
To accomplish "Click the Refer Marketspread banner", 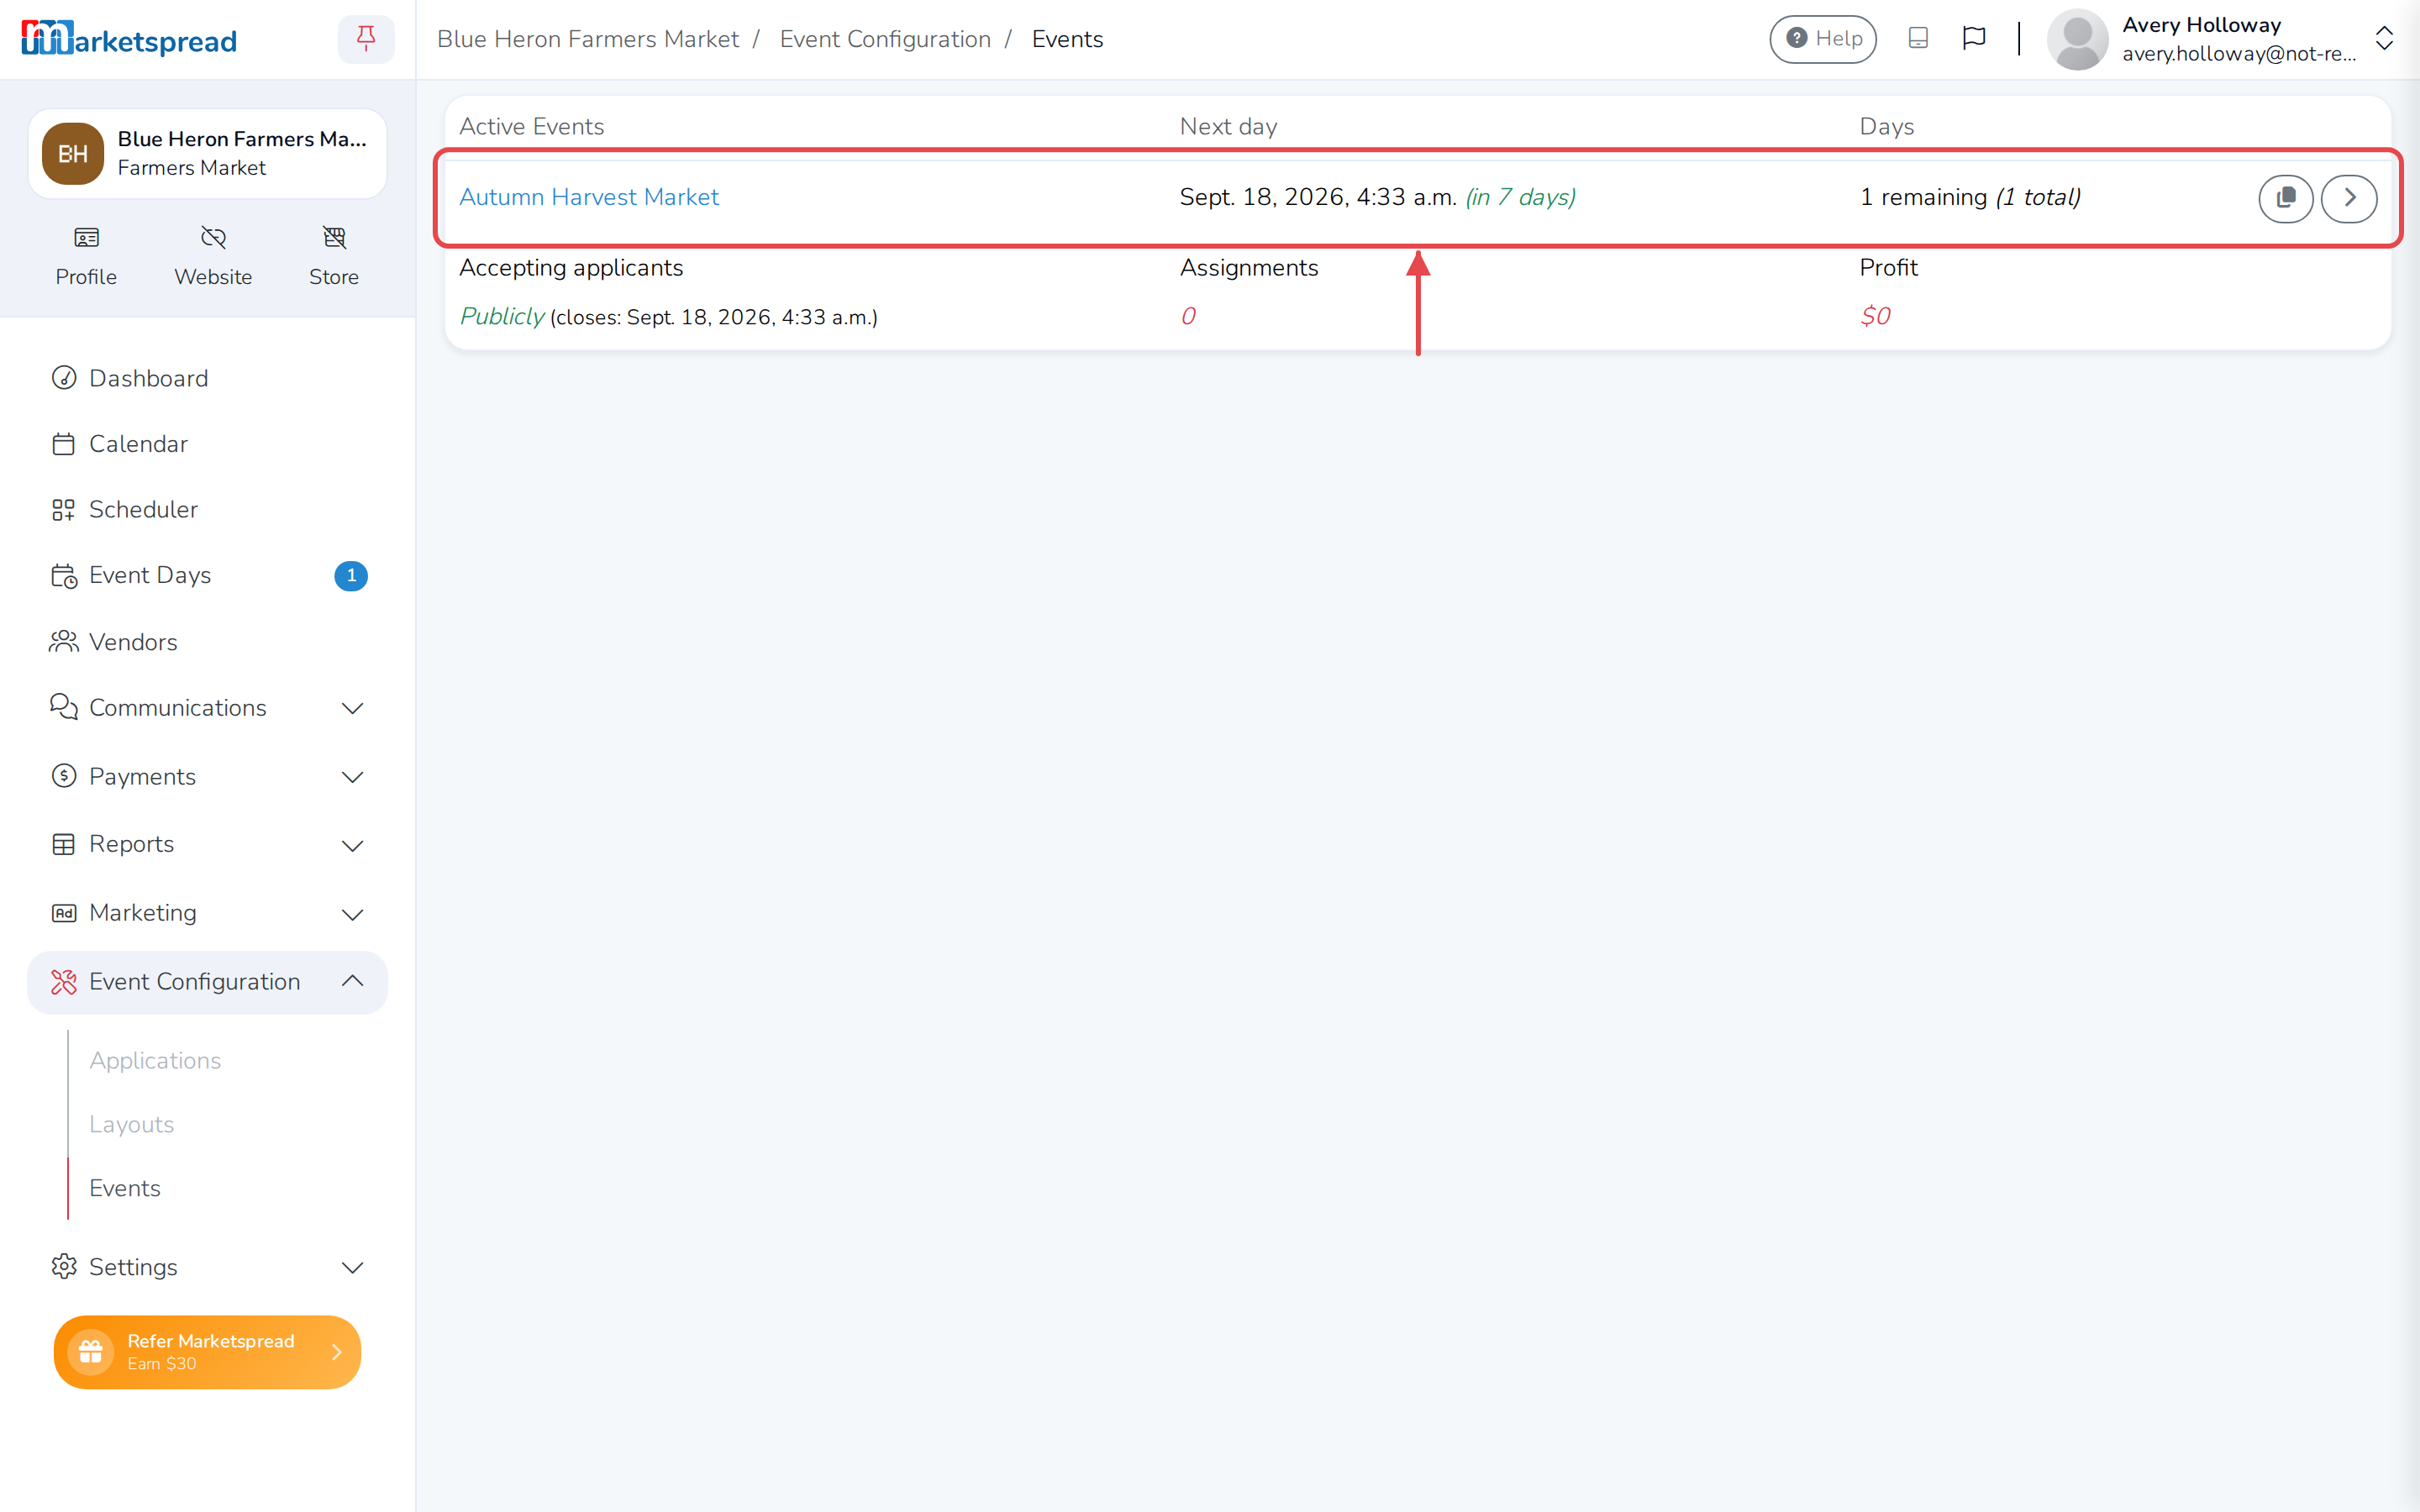I will click(207, 1352).
